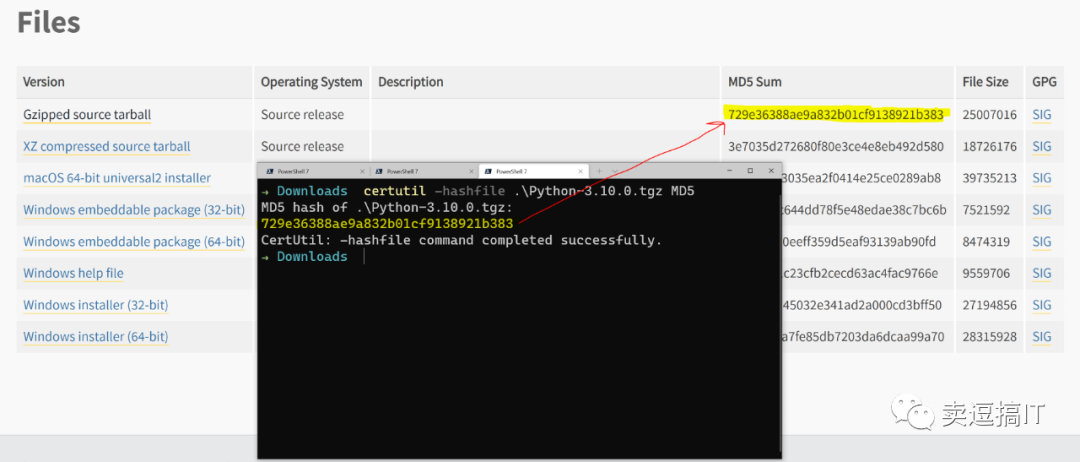
Task: Click file size 28315928
Action: (x=990, y=337)
